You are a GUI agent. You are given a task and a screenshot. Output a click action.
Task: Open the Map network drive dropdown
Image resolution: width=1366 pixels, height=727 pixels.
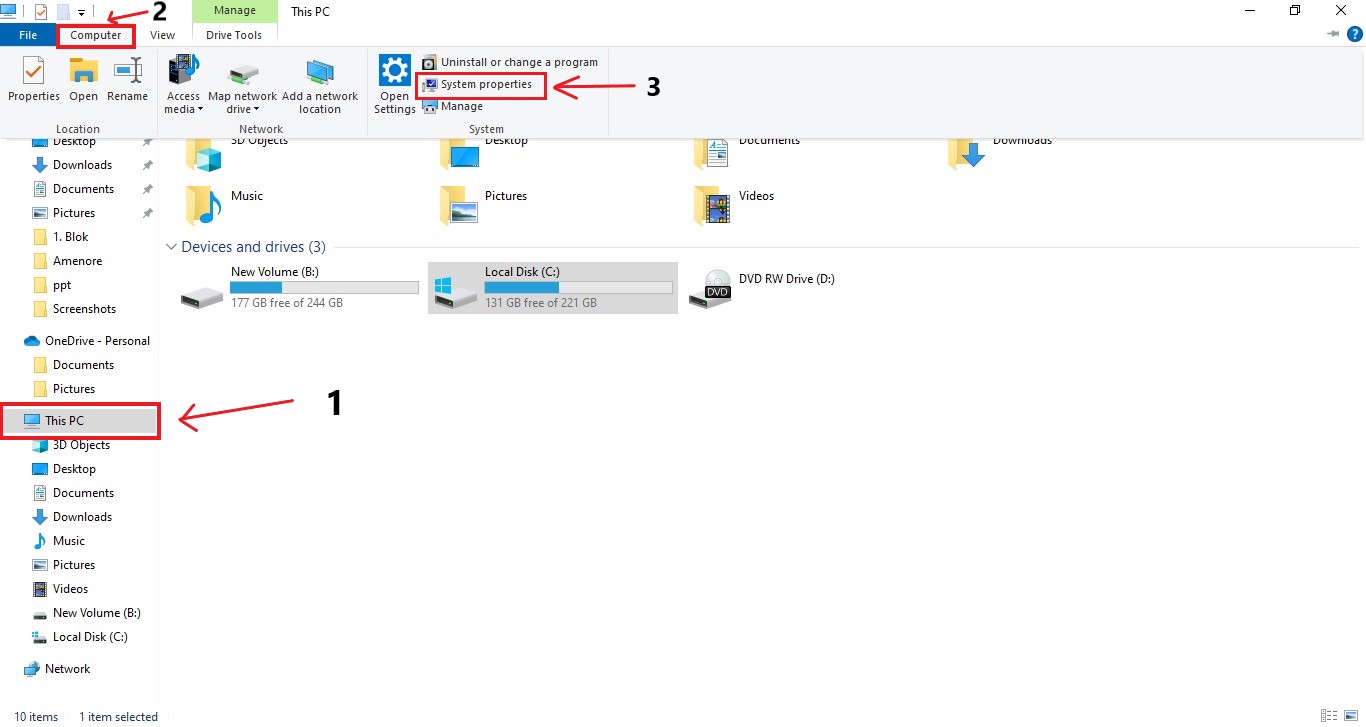click(242, 110)
